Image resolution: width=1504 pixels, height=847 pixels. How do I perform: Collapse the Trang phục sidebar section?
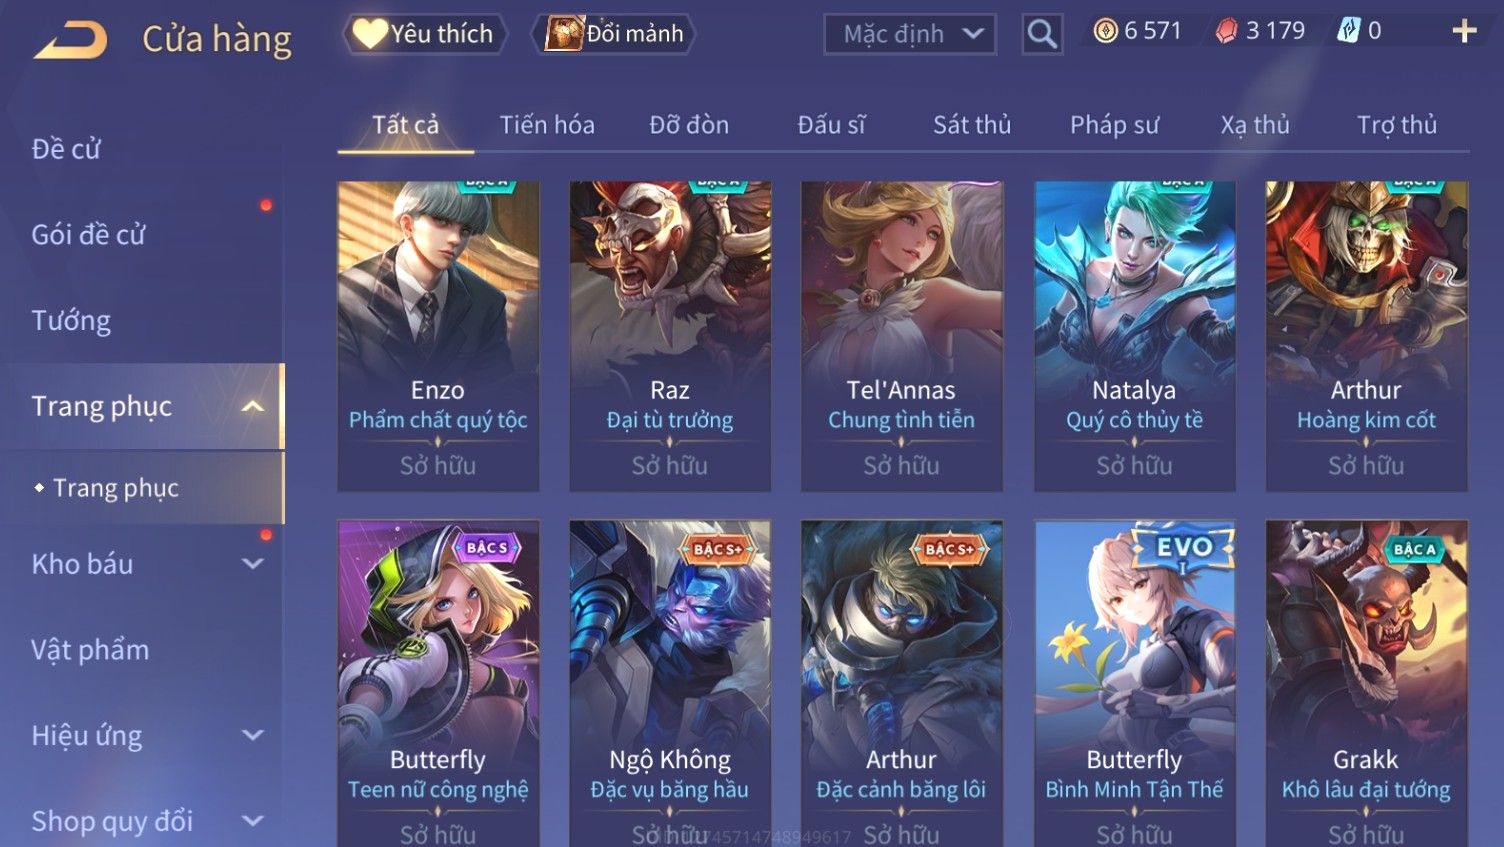(x=253, y=406)
